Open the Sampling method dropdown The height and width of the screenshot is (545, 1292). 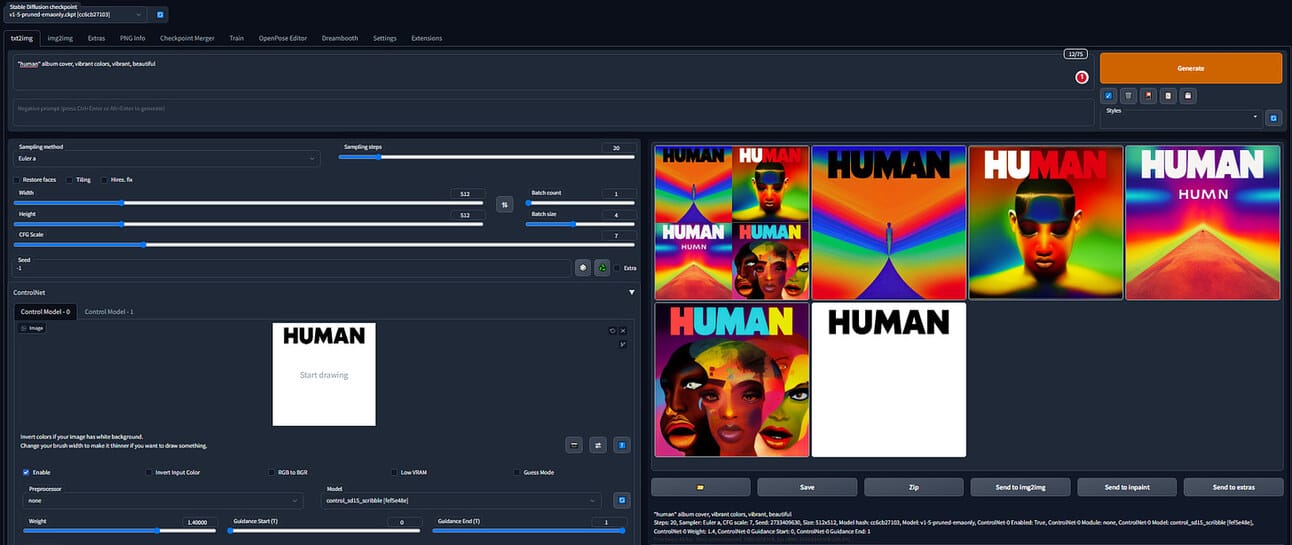pyautogui.click(x=167, y=158)
